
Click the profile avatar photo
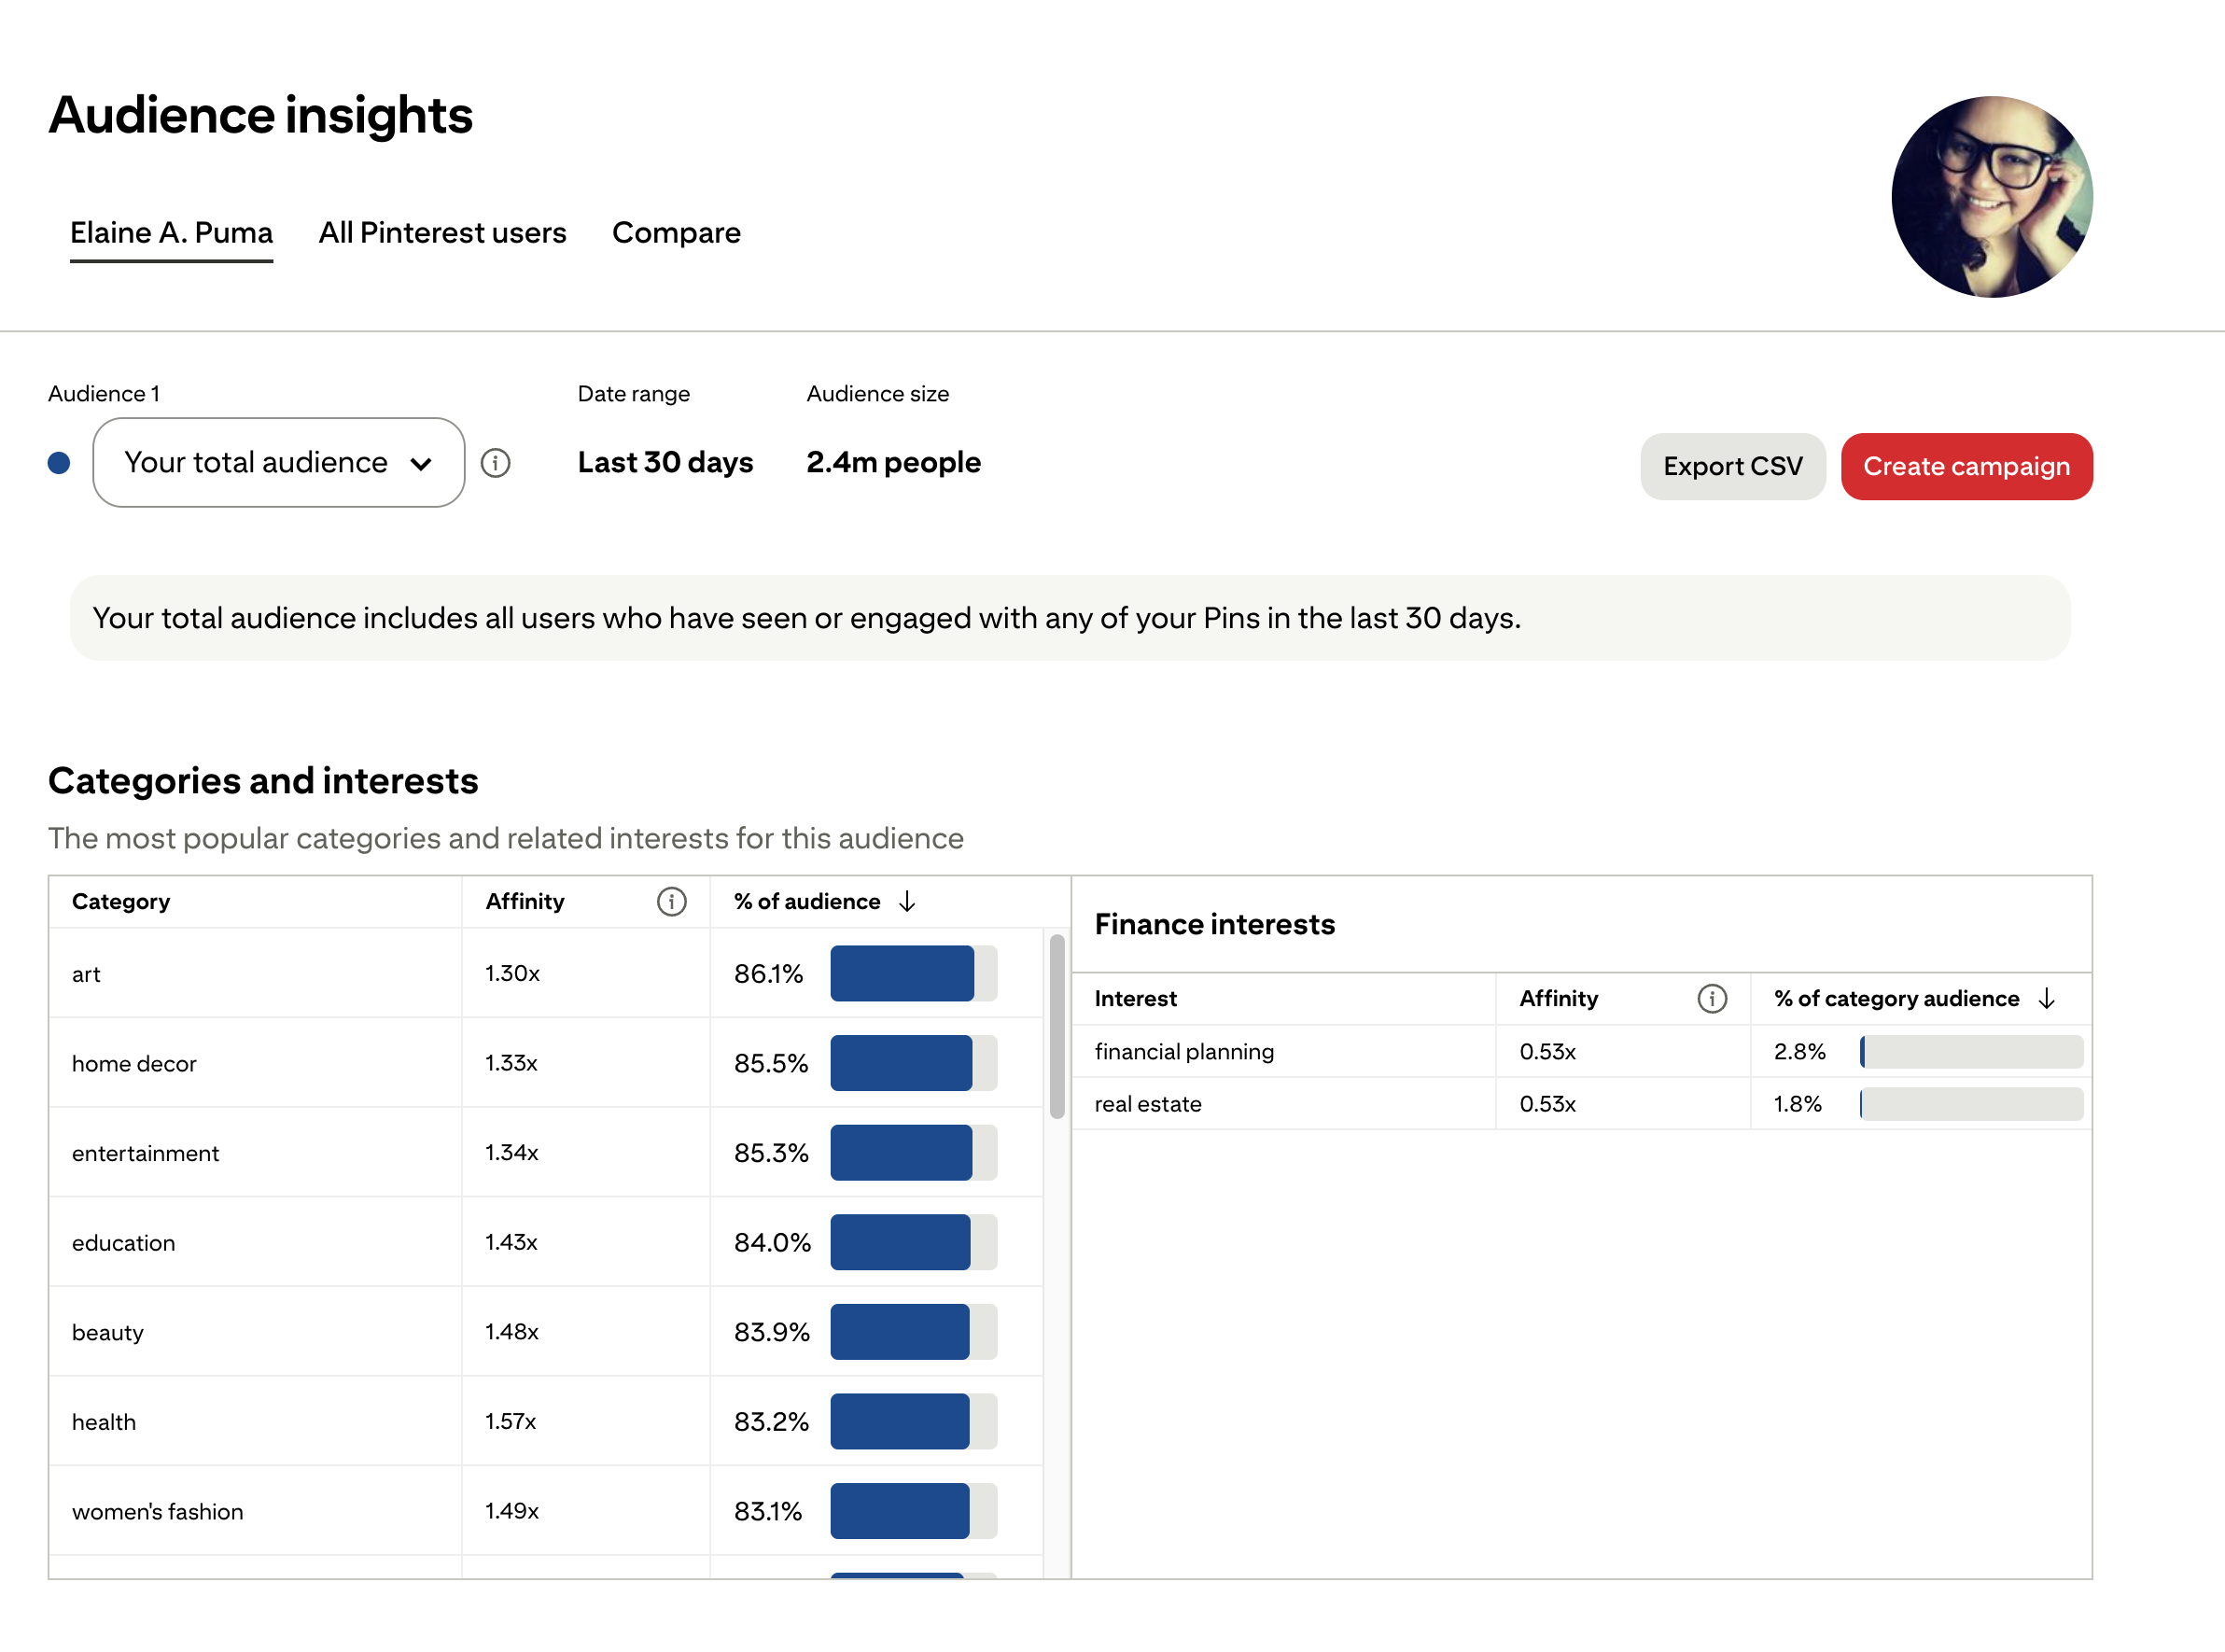click(1991, 197)
